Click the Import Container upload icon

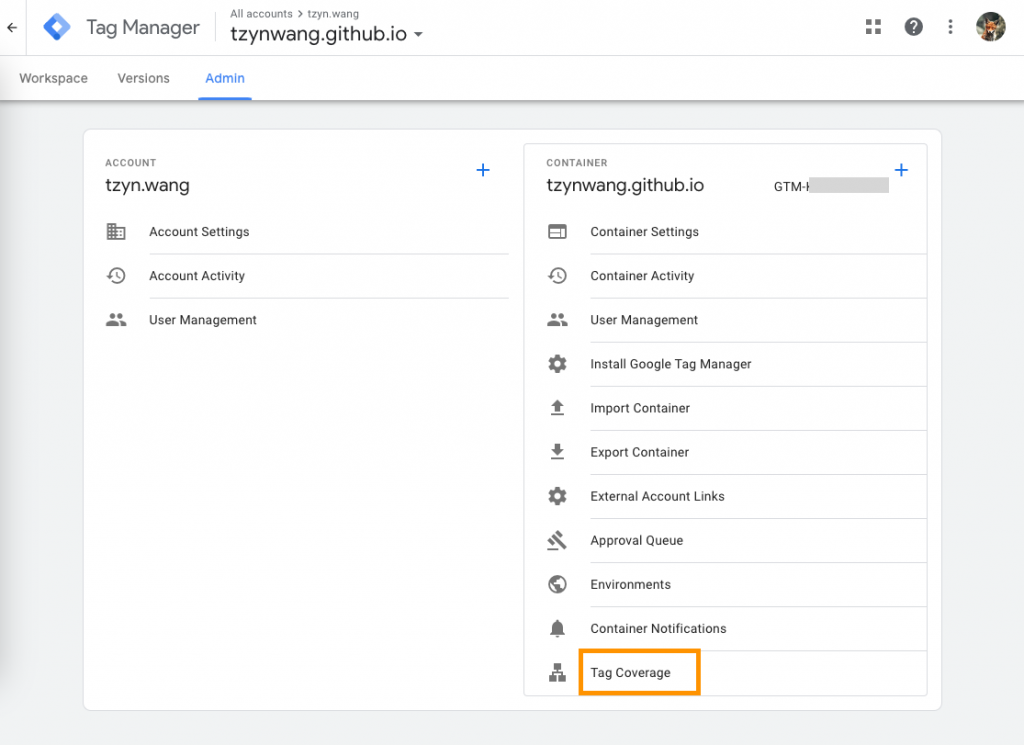(557, 408)
